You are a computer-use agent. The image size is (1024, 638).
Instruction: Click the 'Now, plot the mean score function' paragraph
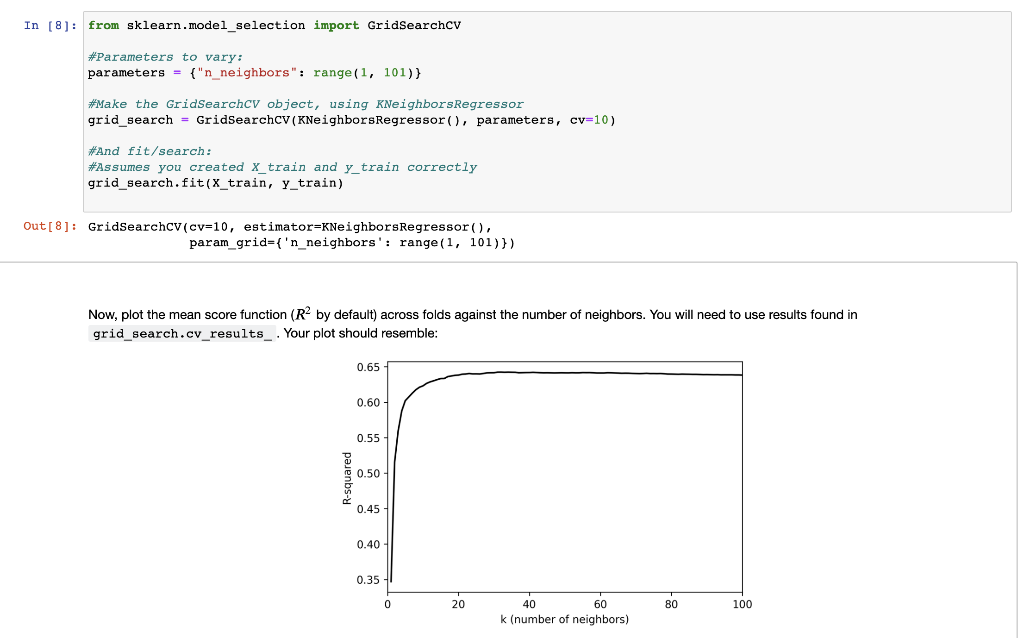coord(473,324)
